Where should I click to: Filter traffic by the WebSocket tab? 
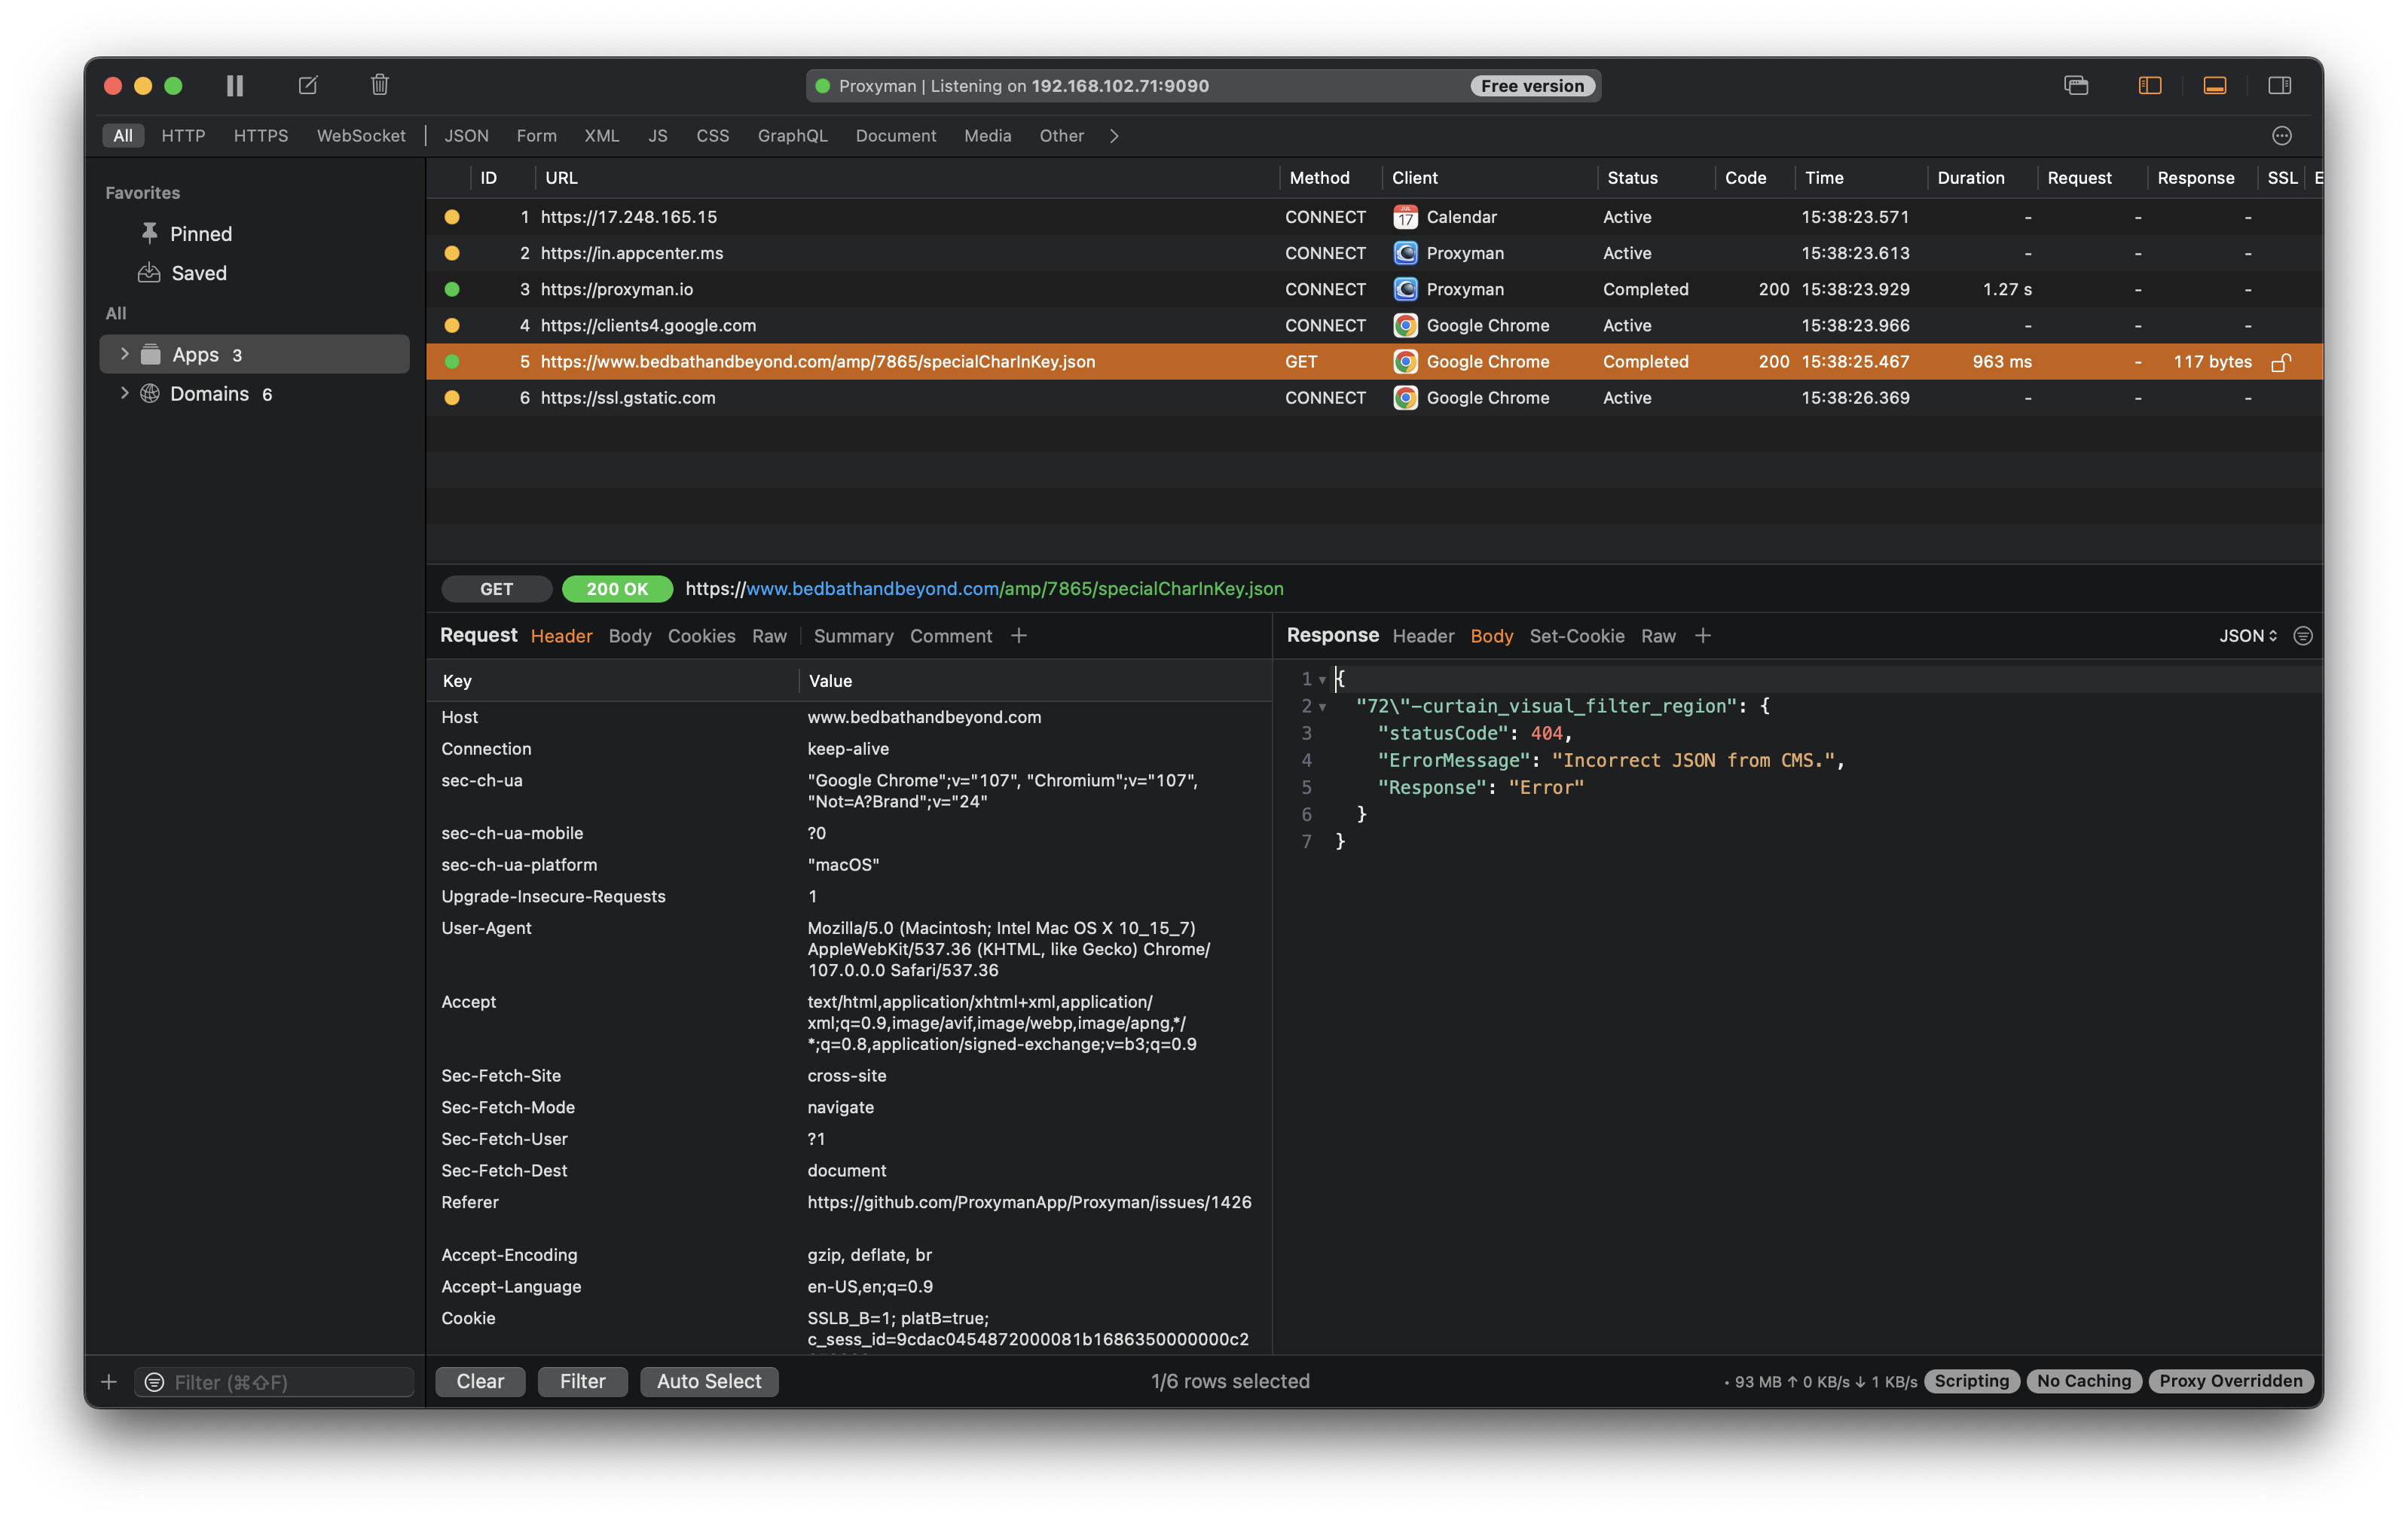[361, 136]
